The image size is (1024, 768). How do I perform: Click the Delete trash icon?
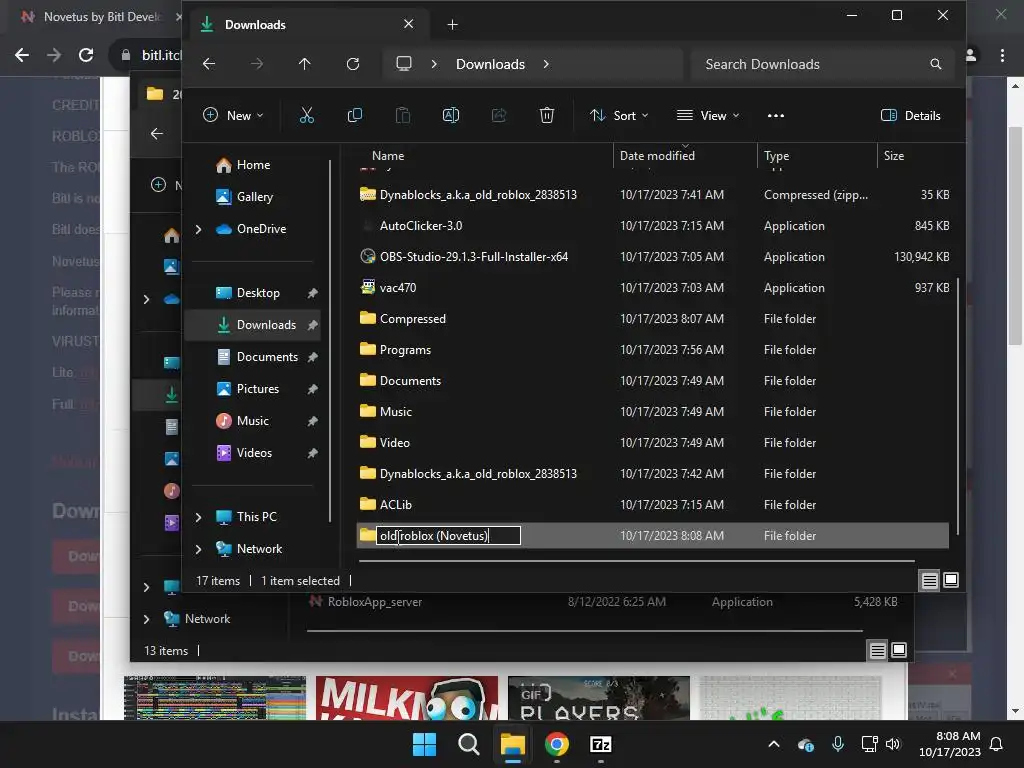(547, 116)
